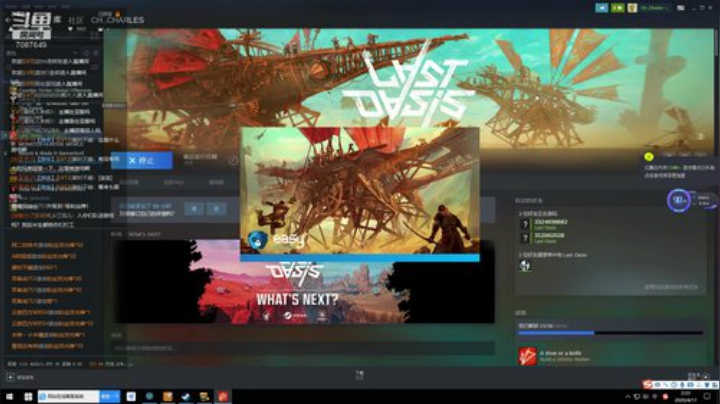Click the circular purple performance widget
Image resolution: width=720 pixels, height=404 pixels.
click(679, 200)
